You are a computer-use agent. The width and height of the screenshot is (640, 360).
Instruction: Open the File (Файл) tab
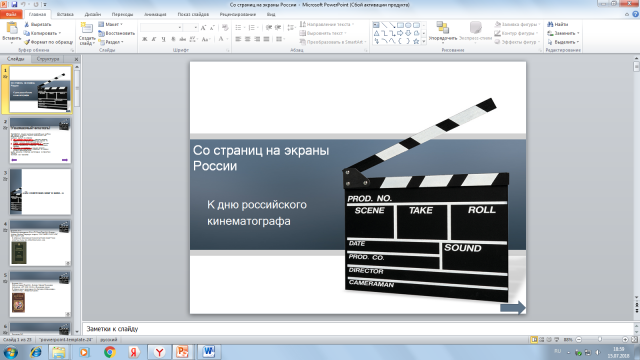tap(11, 14)
